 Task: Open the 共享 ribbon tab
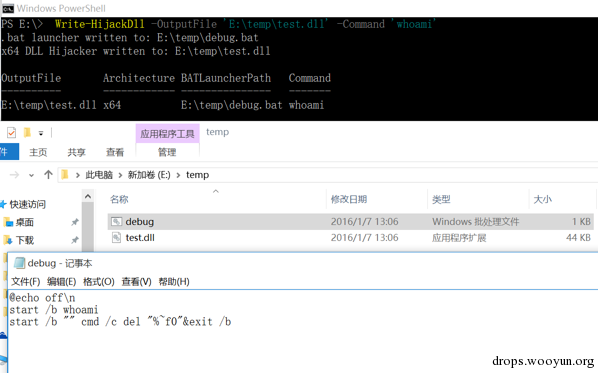[x=76, y=152]
